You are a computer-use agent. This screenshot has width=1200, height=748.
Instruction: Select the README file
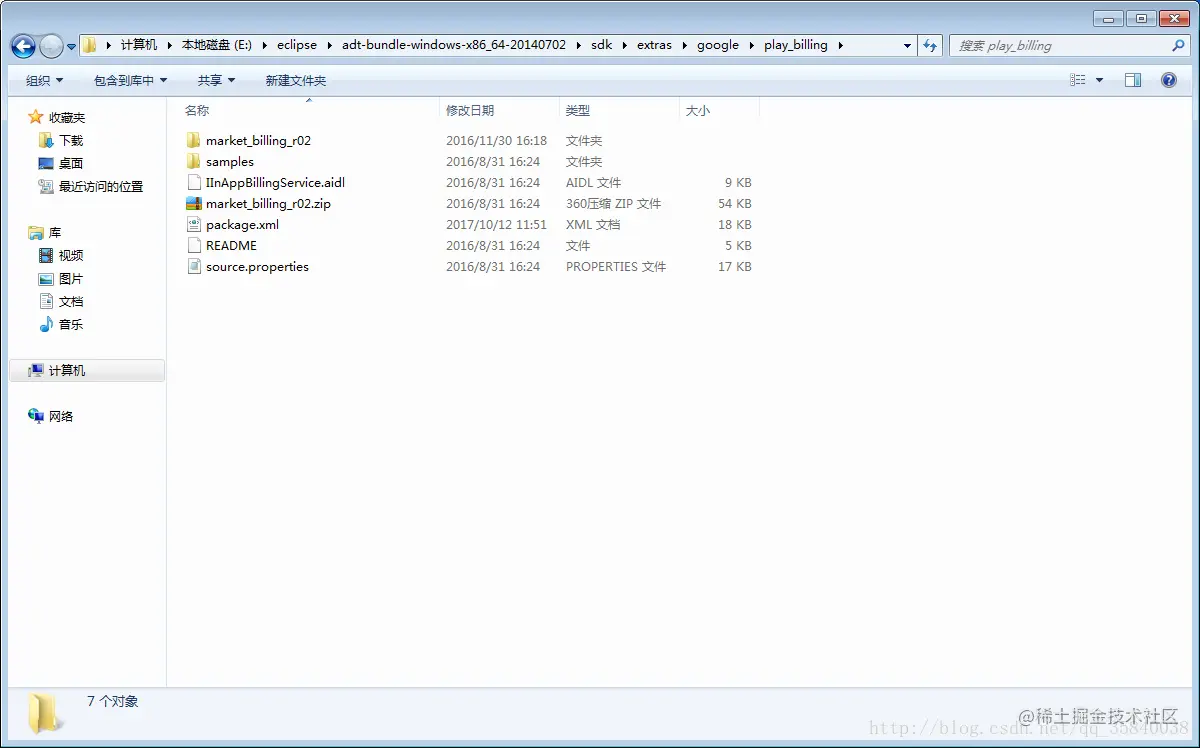(231, 245)
